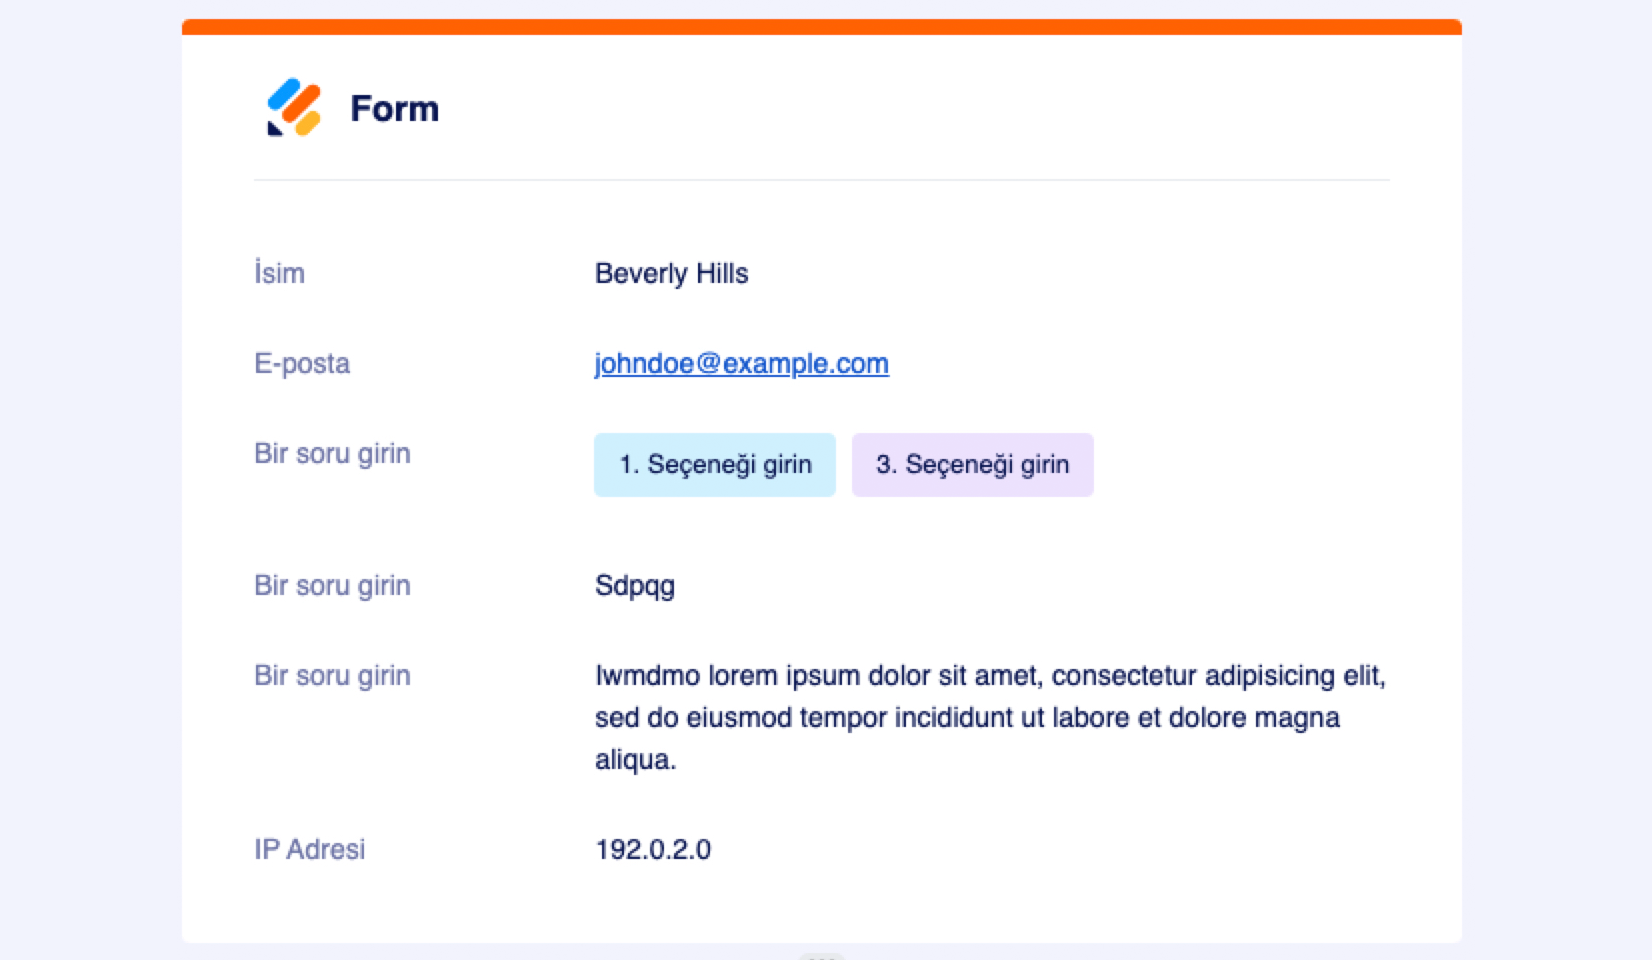Viewport: 1652px width, 960px height.
Task: Click "Bir soru girin" label beside lorem paragraph
Action: tap(332, 676)
